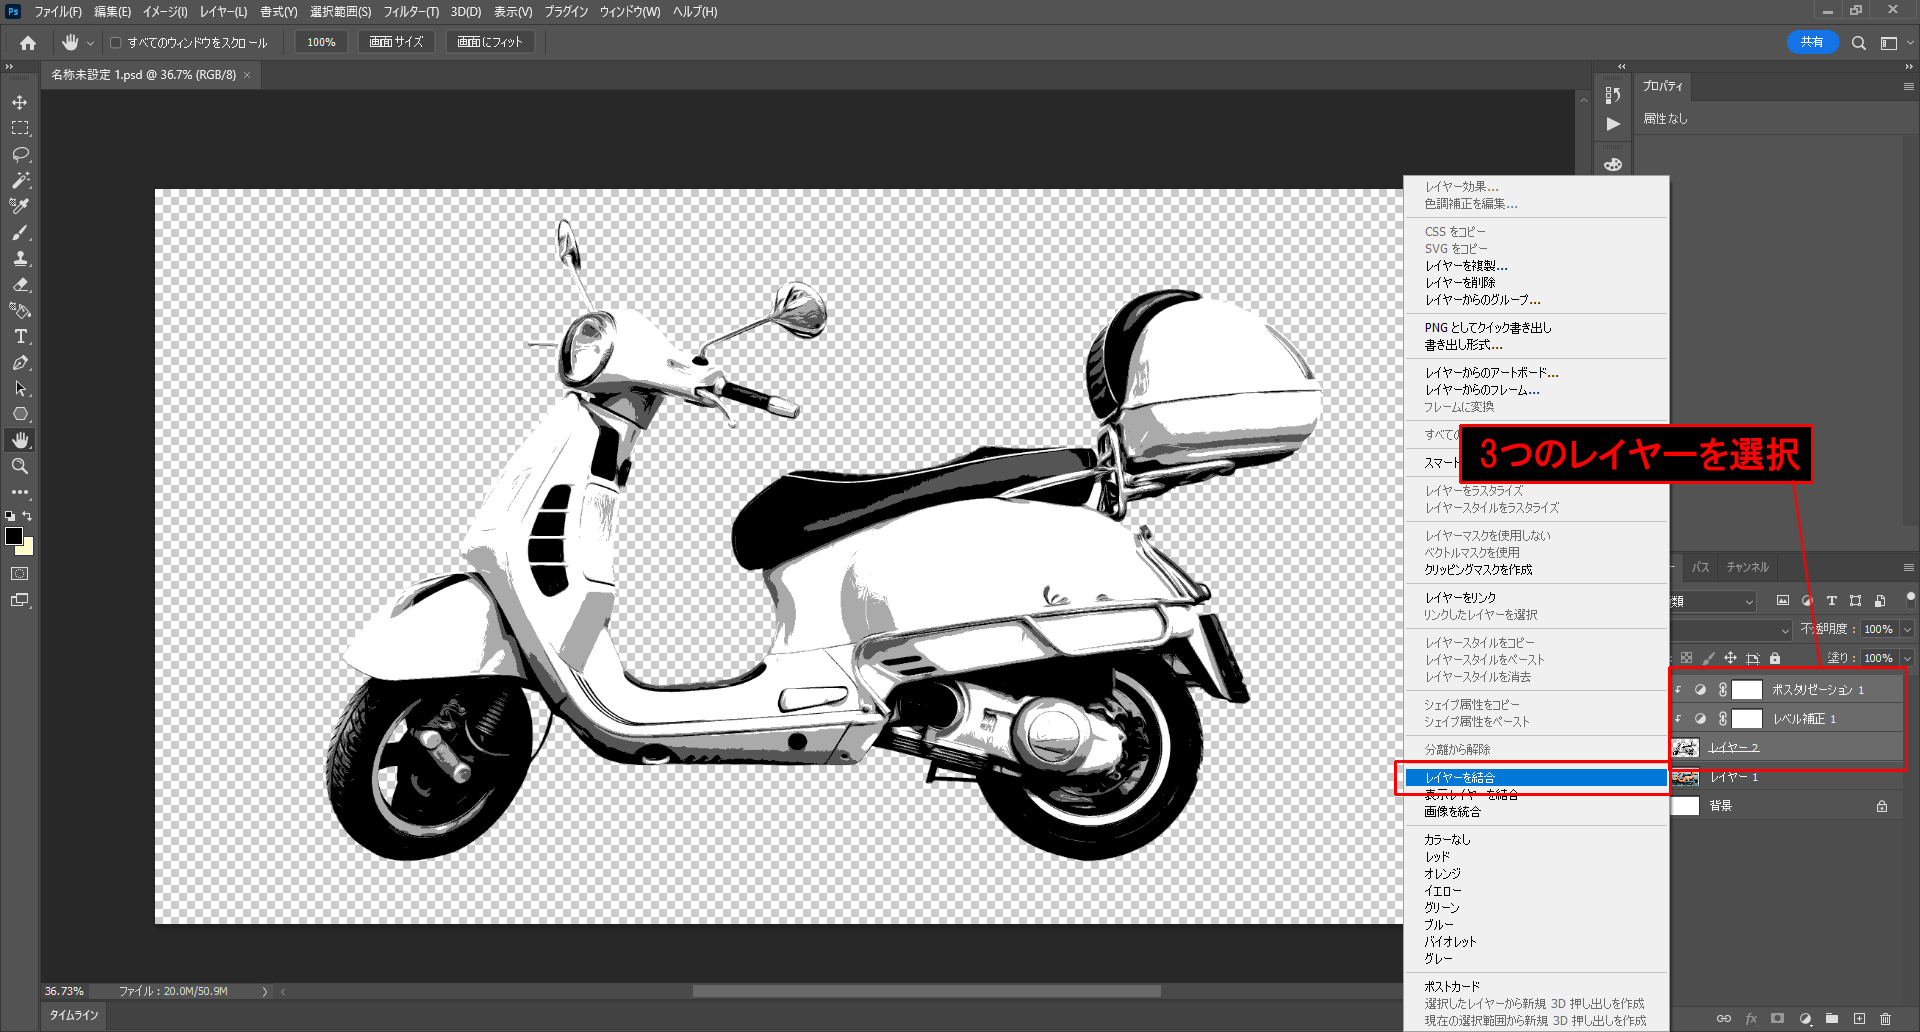The width and height of the screenshot is (1920, 1032).
Task: Pick the Magic Wand tool
Action: point(20,180)
